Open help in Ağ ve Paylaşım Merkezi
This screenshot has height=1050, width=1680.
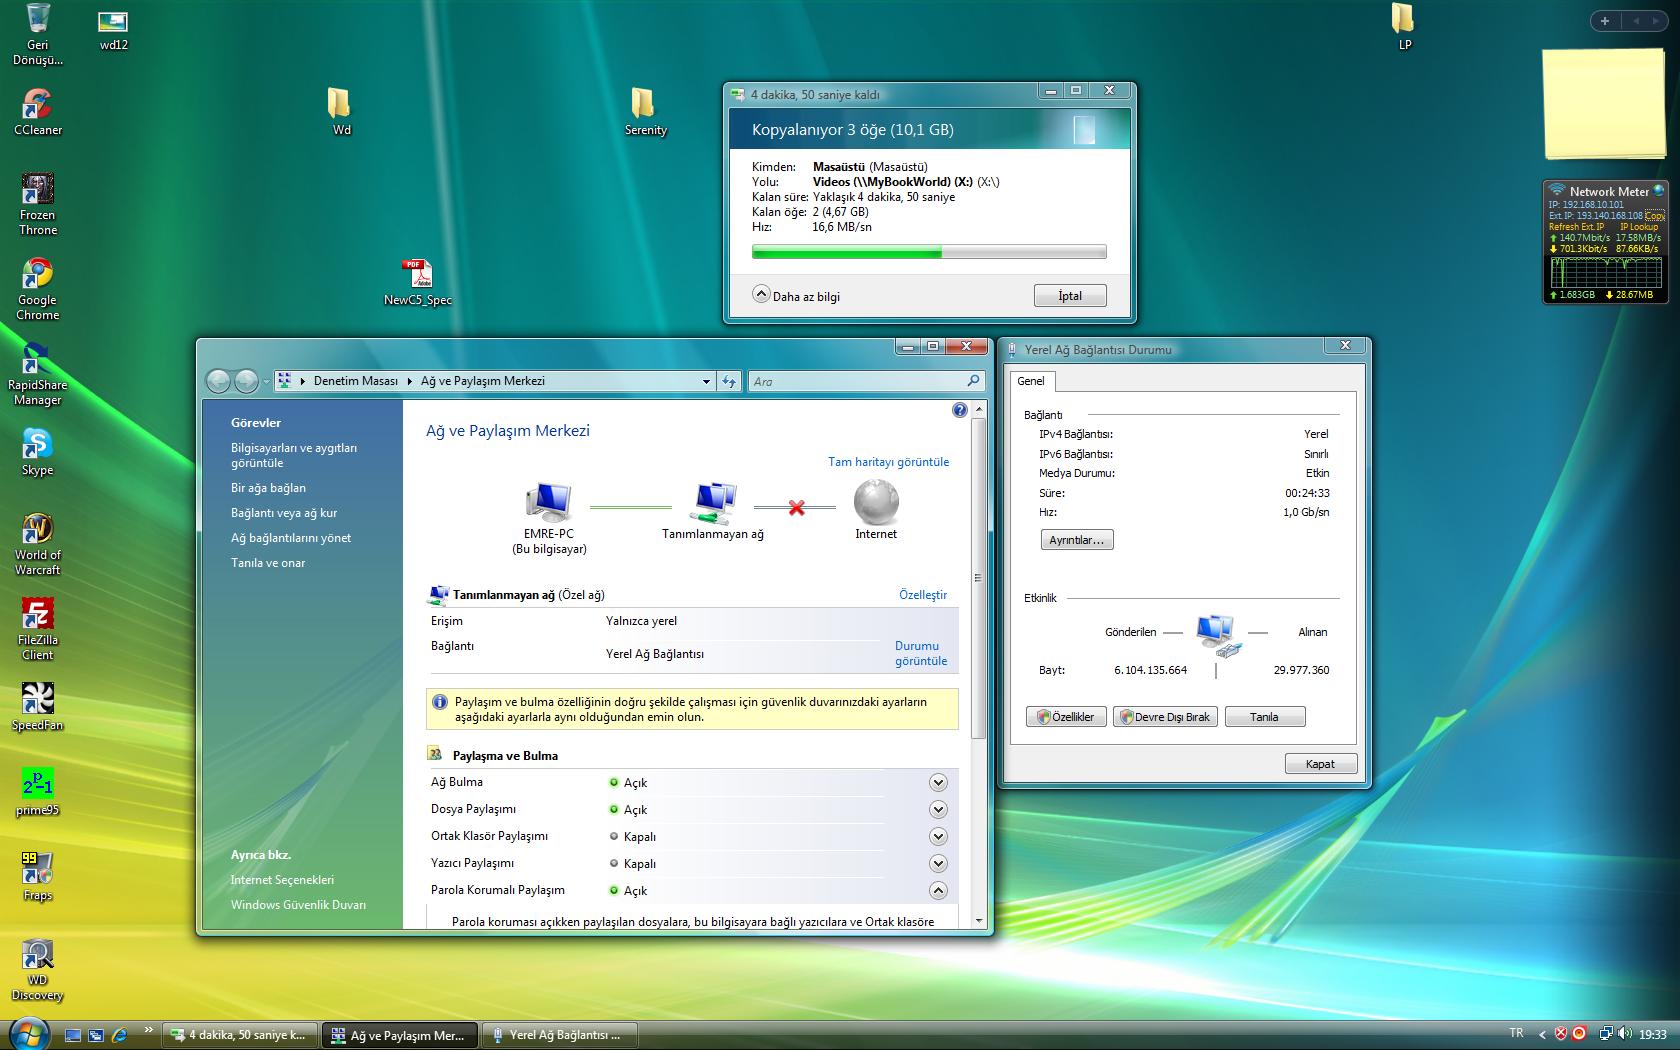click(960, 410)
